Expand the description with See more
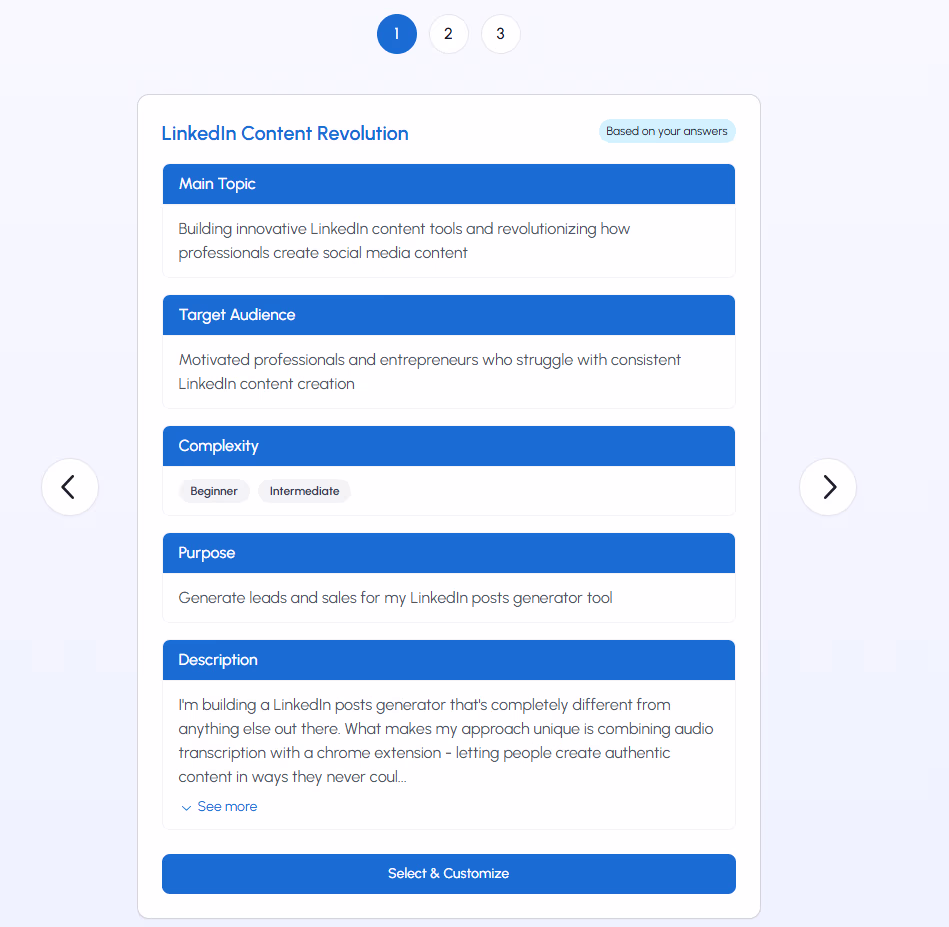 (220, 807)
